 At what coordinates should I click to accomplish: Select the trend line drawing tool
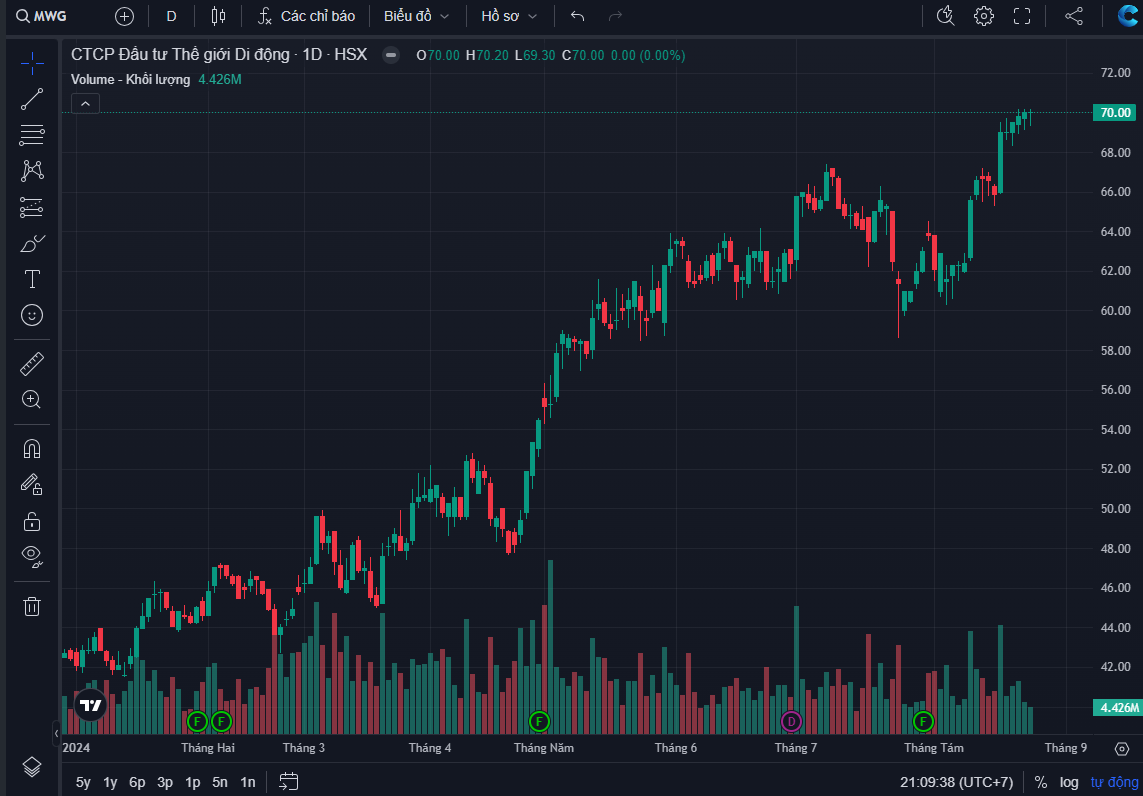point(32,98)
